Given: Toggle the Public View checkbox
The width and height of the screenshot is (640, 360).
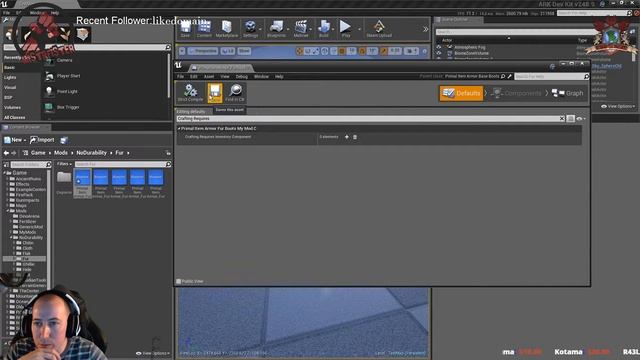Looking at the screenshot, I should (x=178, y=281).
